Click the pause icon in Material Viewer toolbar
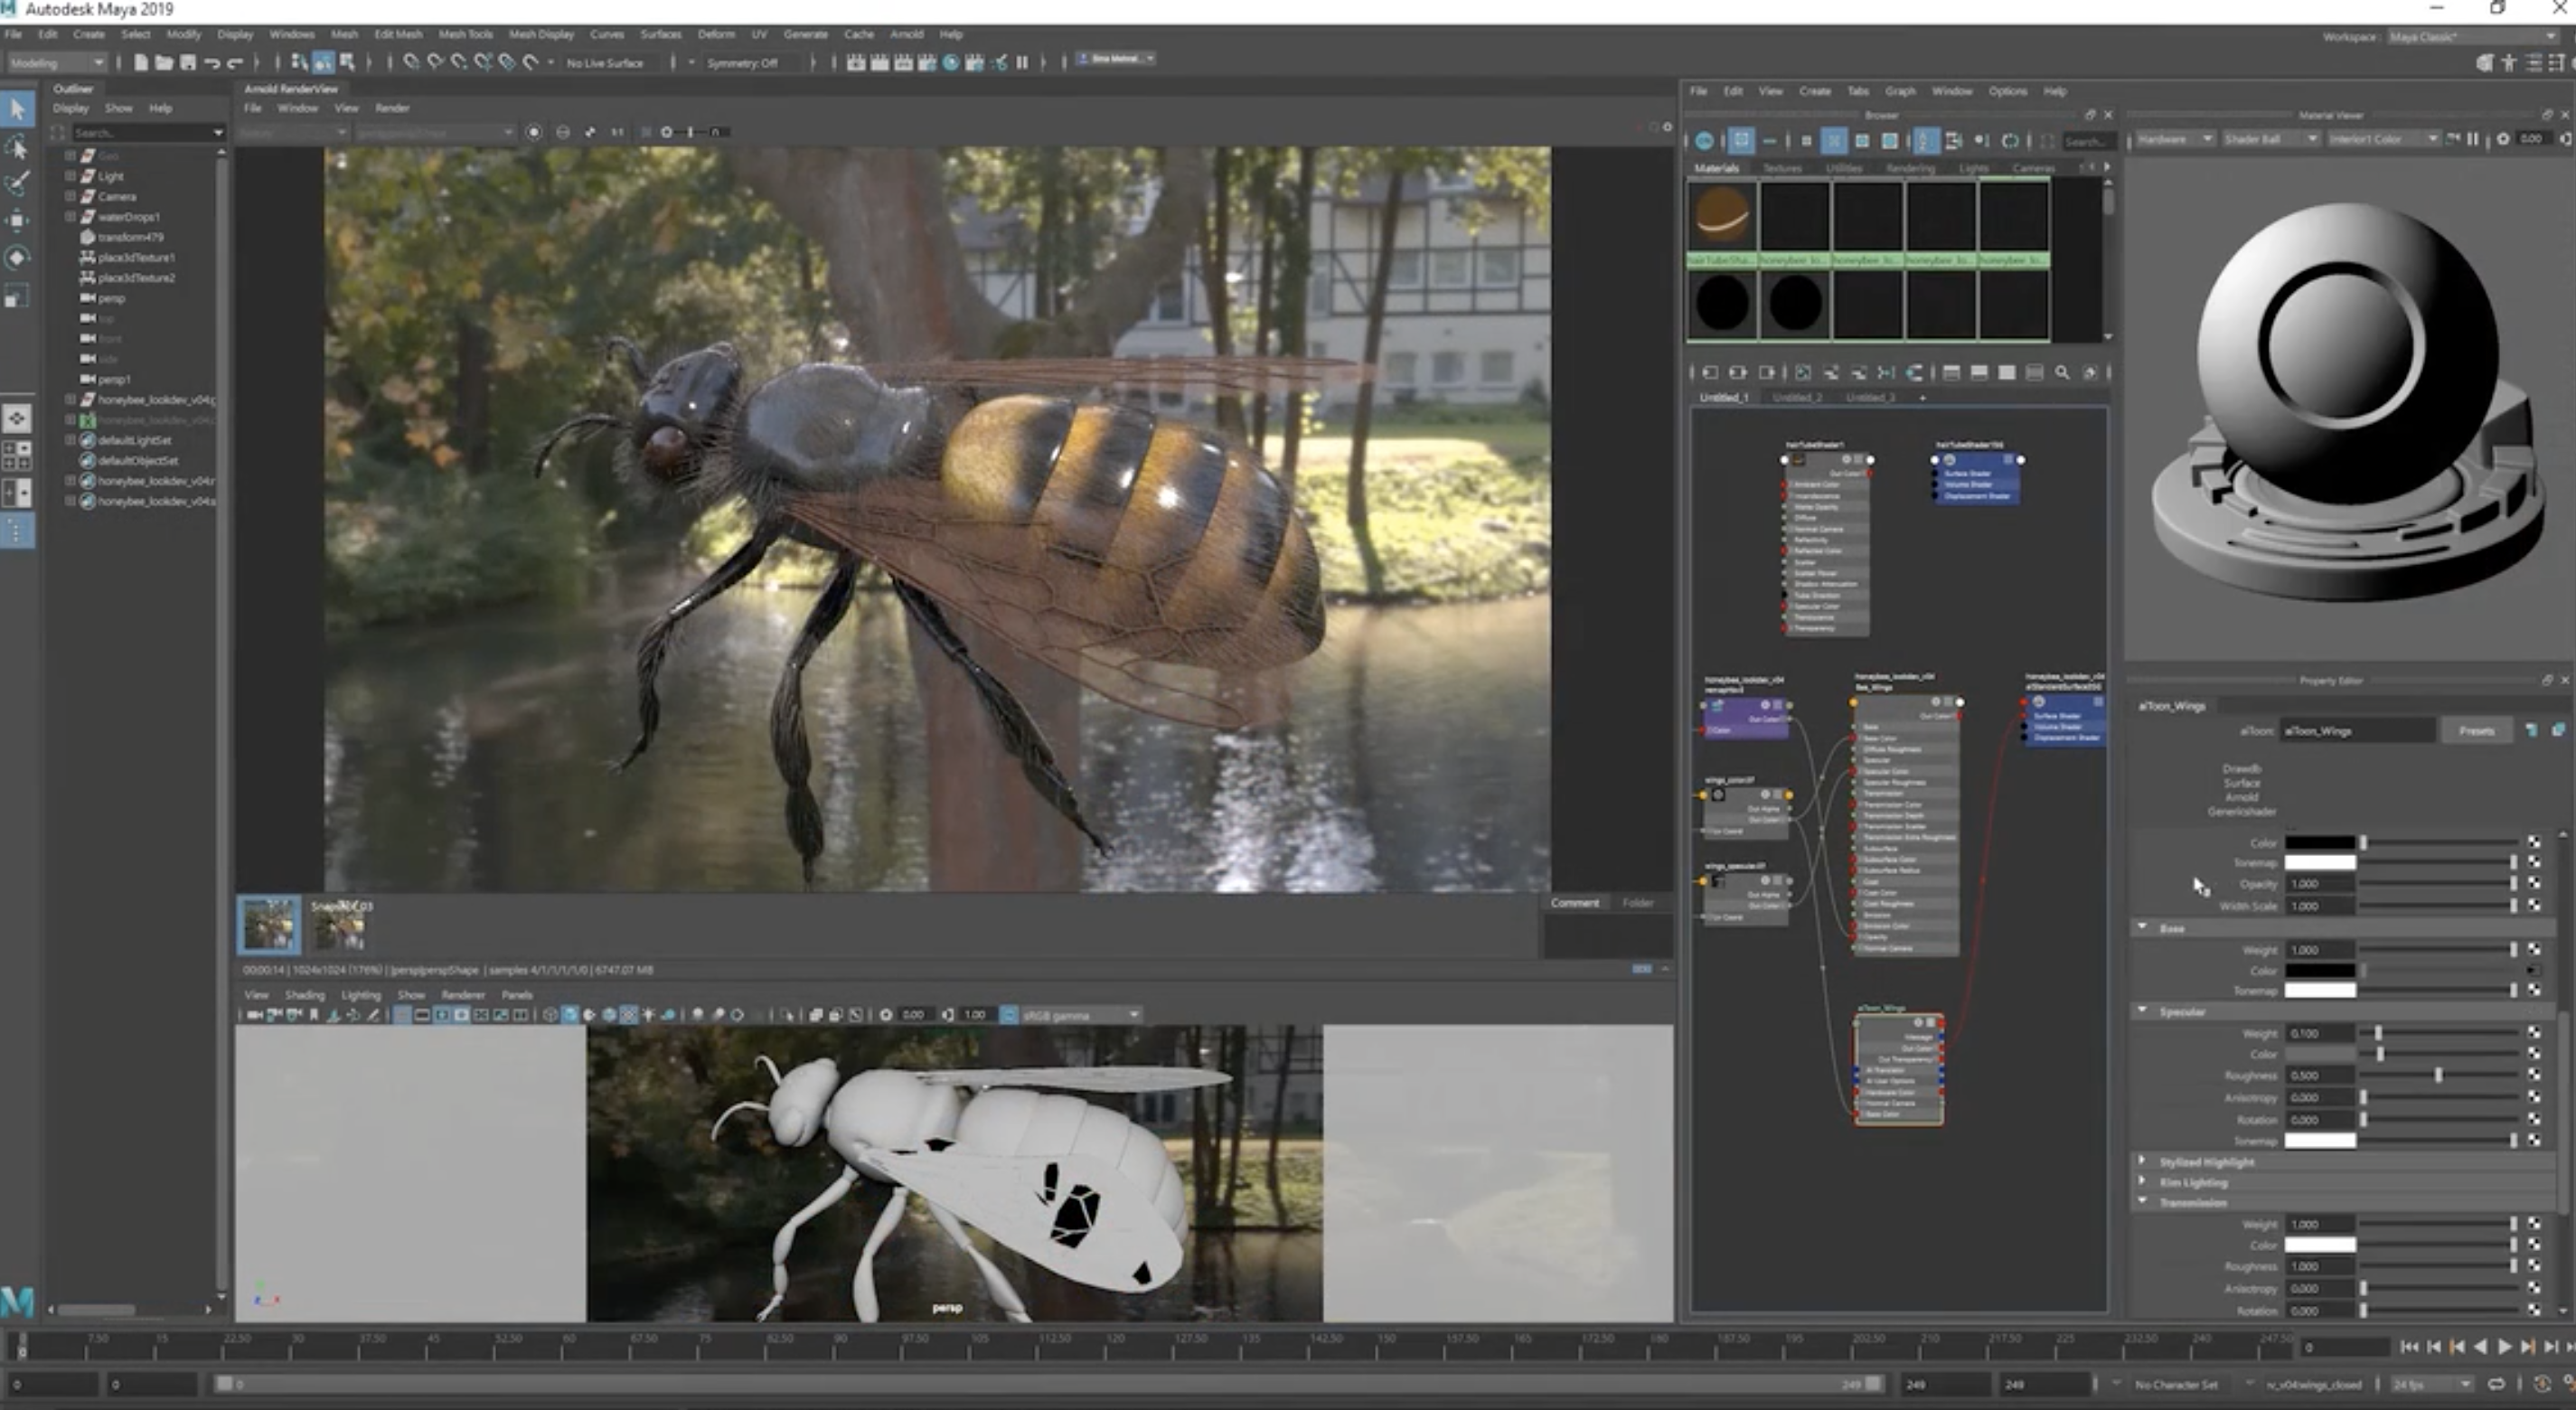Image resolution: width=2576 pixels, height=1410 pixels. point(2472,139)
